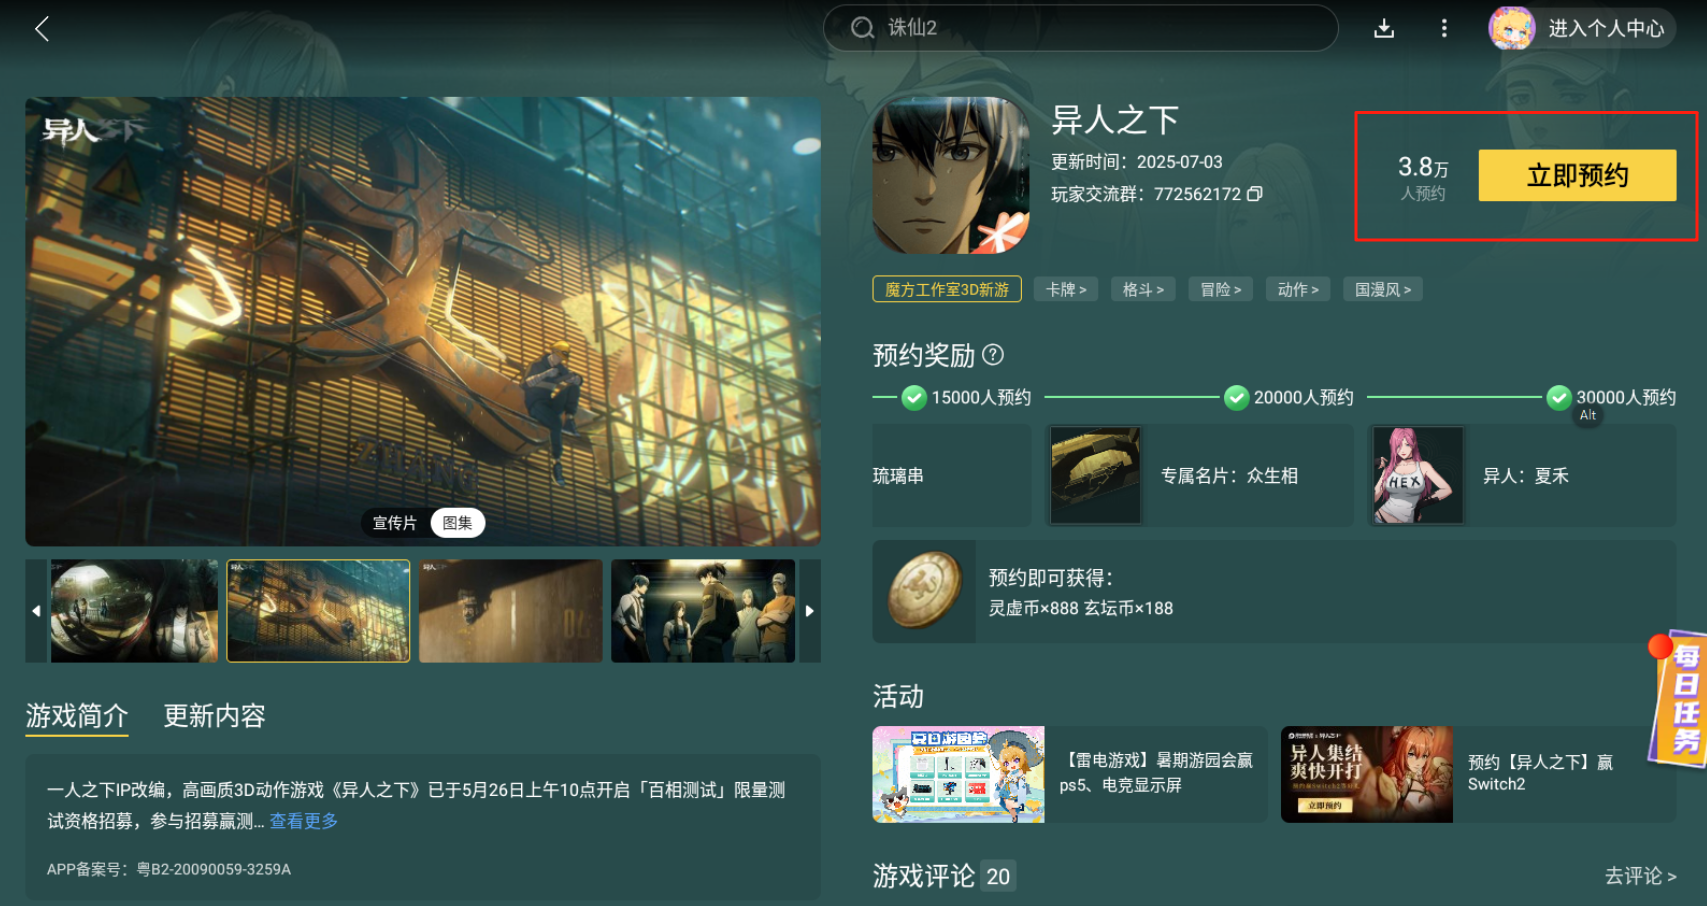
Task: Click the user avatar icon
Action: [1512, 28]
